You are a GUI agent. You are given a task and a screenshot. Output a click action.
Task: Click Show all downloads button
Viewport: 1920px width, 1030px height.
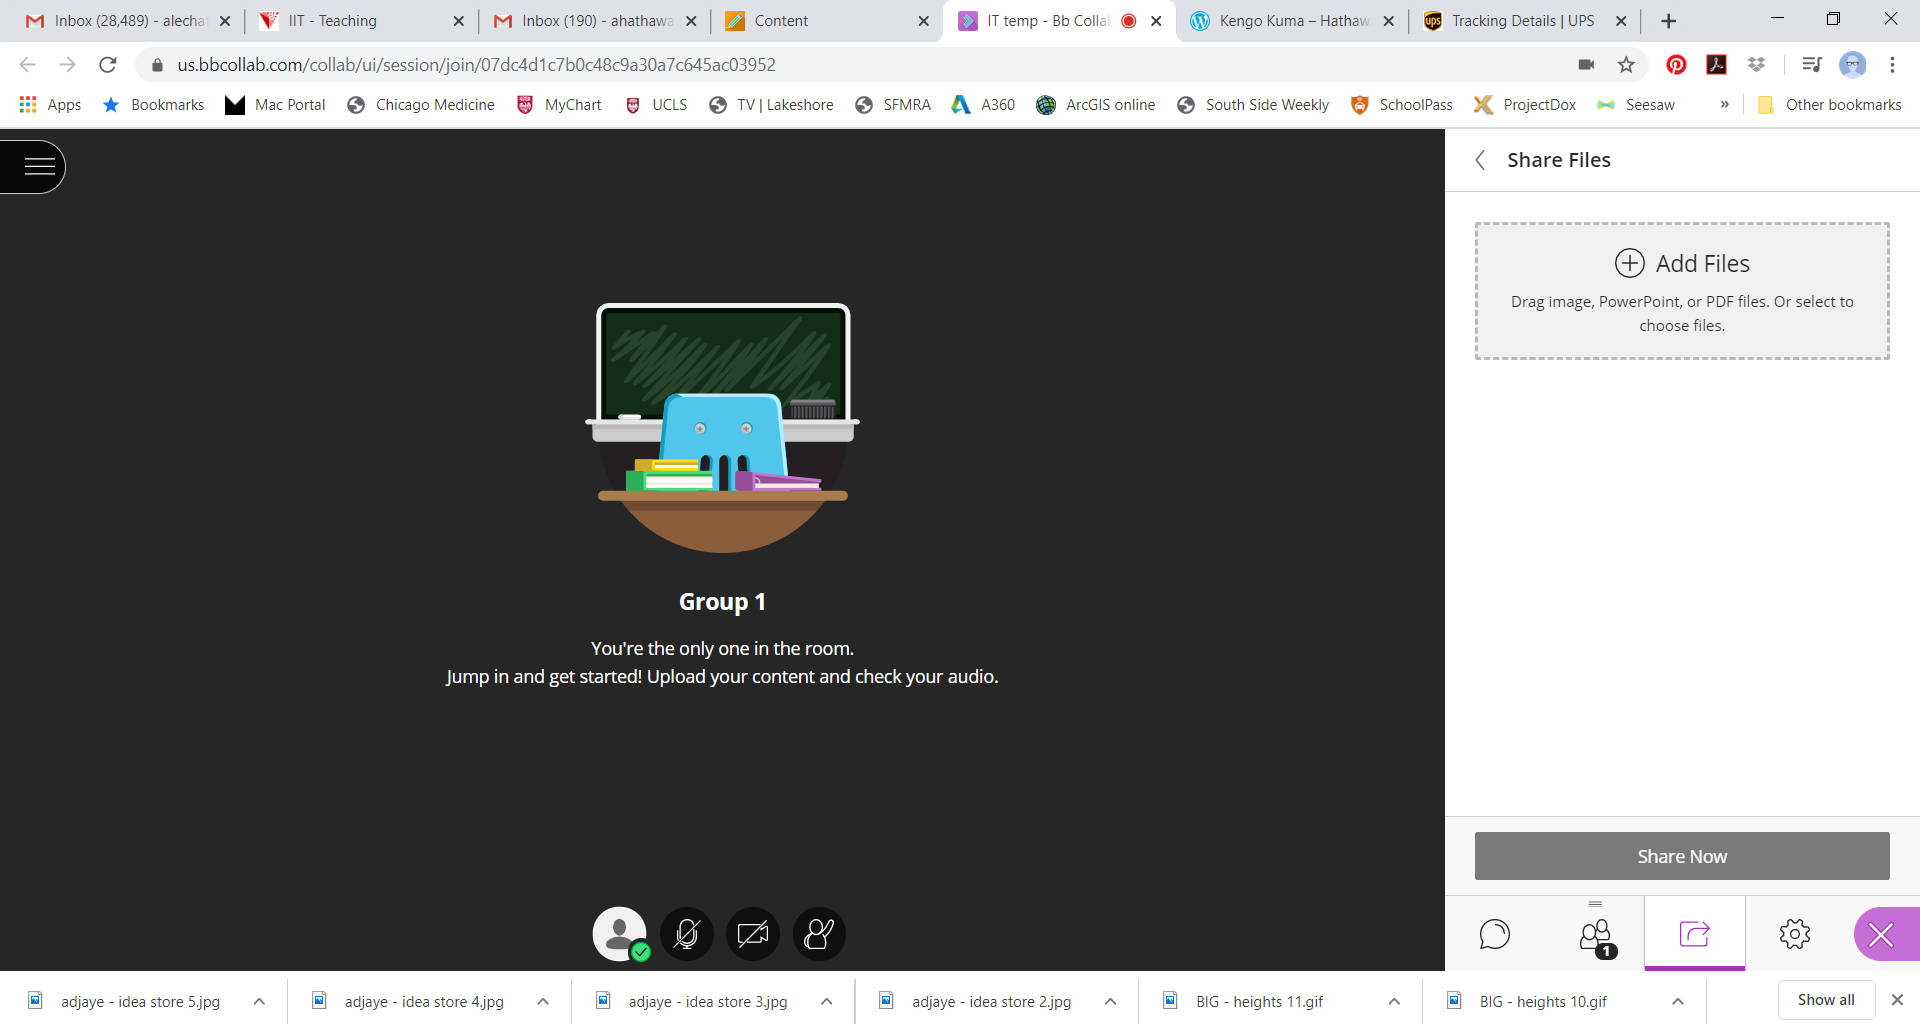point(1825,1000)
